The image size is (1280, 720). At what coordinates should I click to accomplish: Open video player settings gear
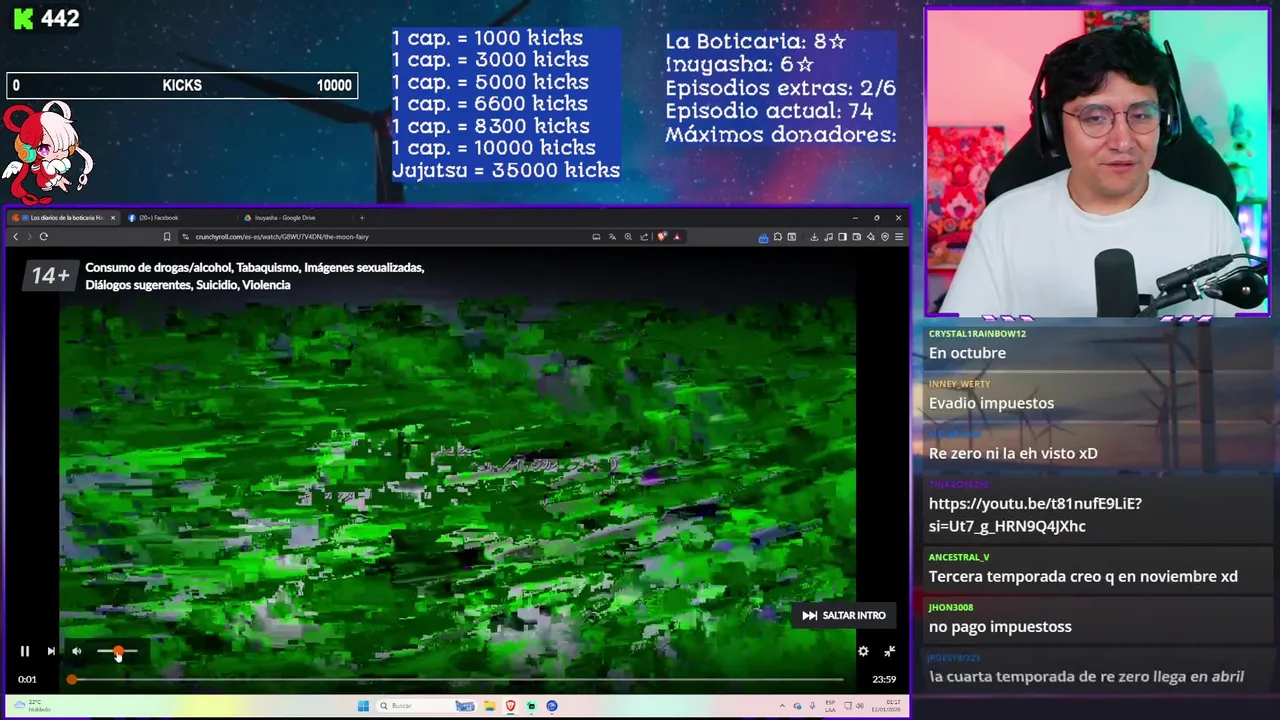click(x=863, y=651)
